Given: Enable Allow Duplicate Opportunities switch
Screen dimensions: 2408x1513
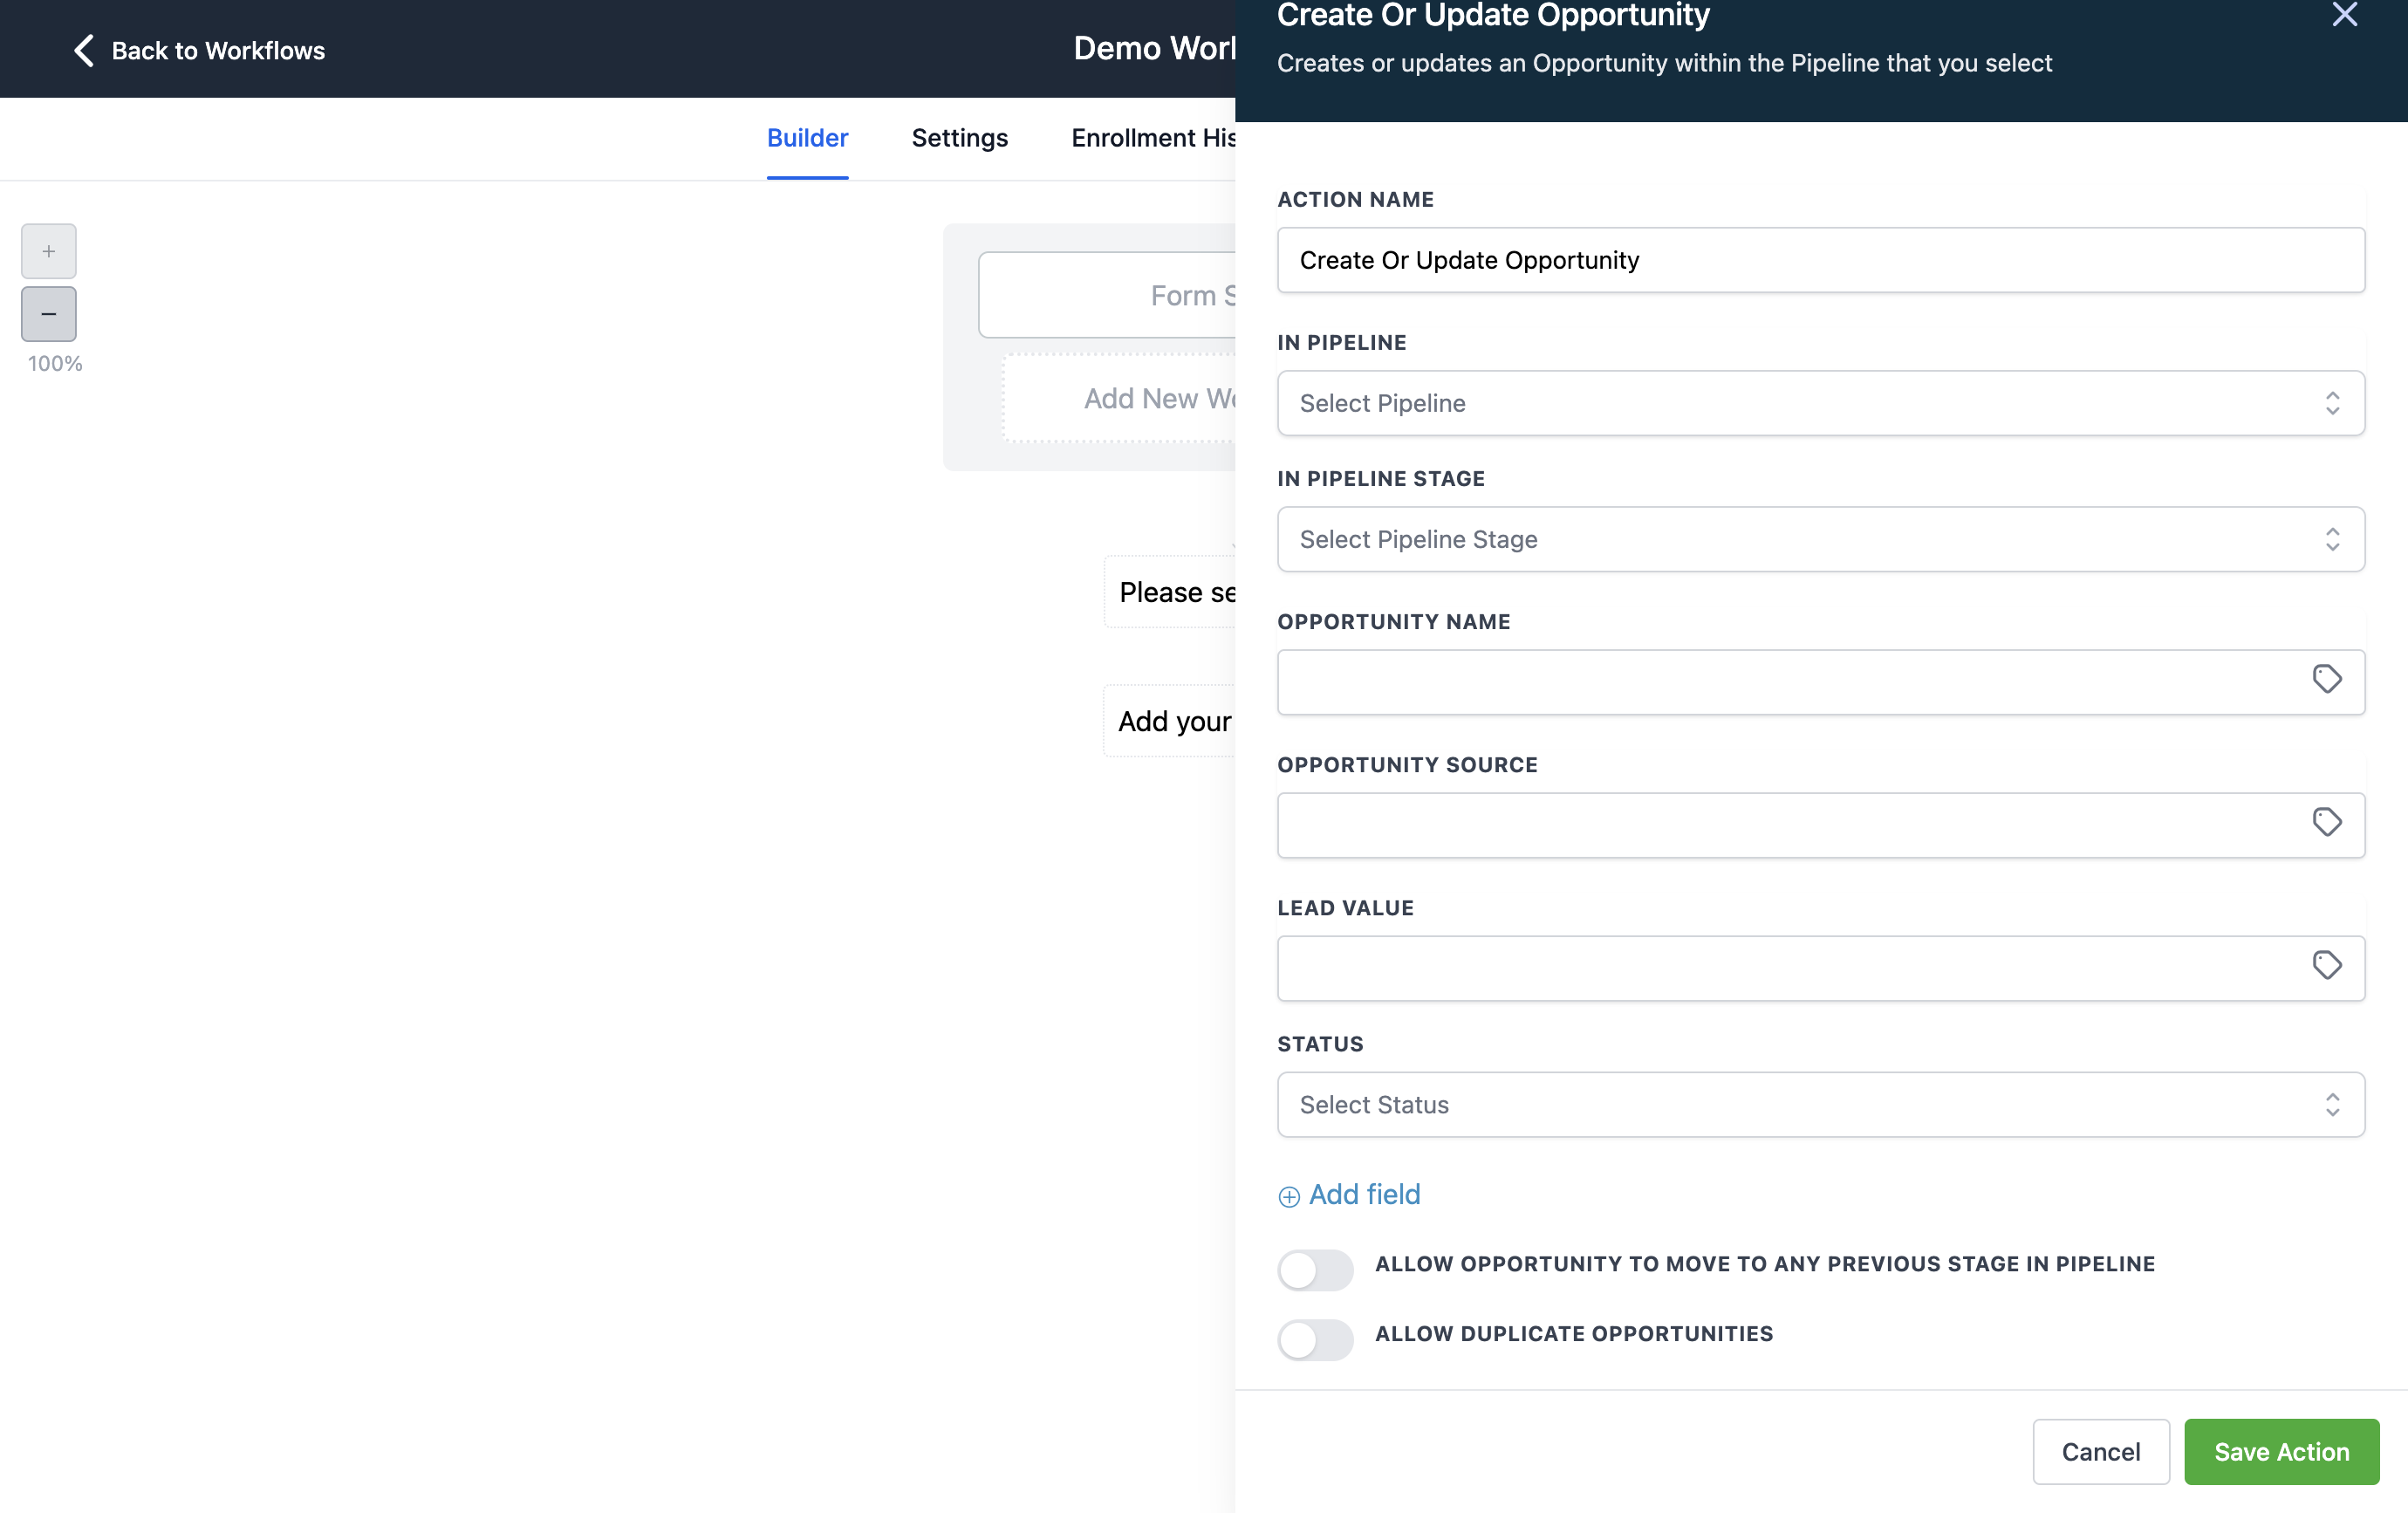Looking at the screenshot, I should coord(1315,1340).
